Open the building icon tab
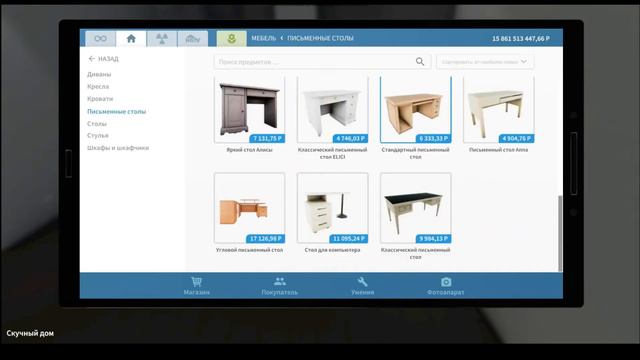Viewport: 640px width, 360px height. tap(193, 38)
